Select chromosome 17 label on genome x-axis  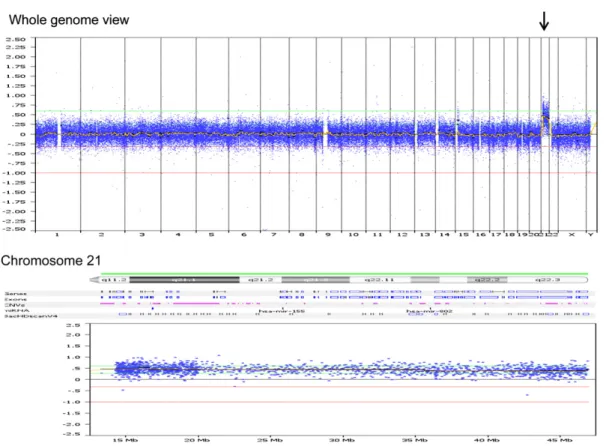tap(497, 235)
